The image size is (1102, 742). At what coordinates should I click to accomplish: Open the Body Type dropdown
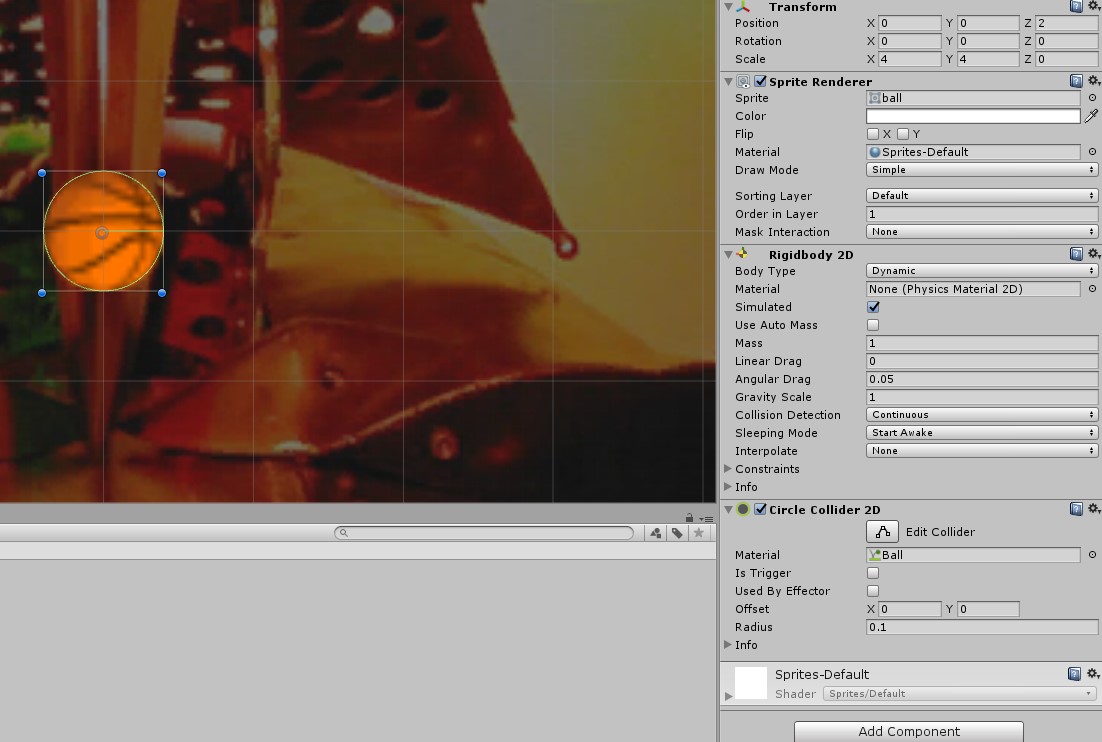tap(982, 271)
